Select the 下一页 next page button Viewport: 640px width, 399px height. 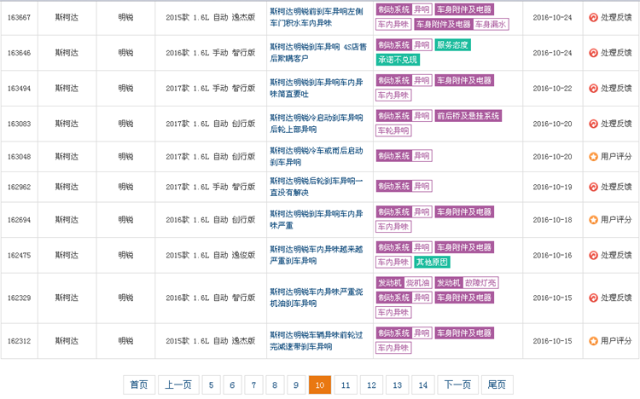458,385
